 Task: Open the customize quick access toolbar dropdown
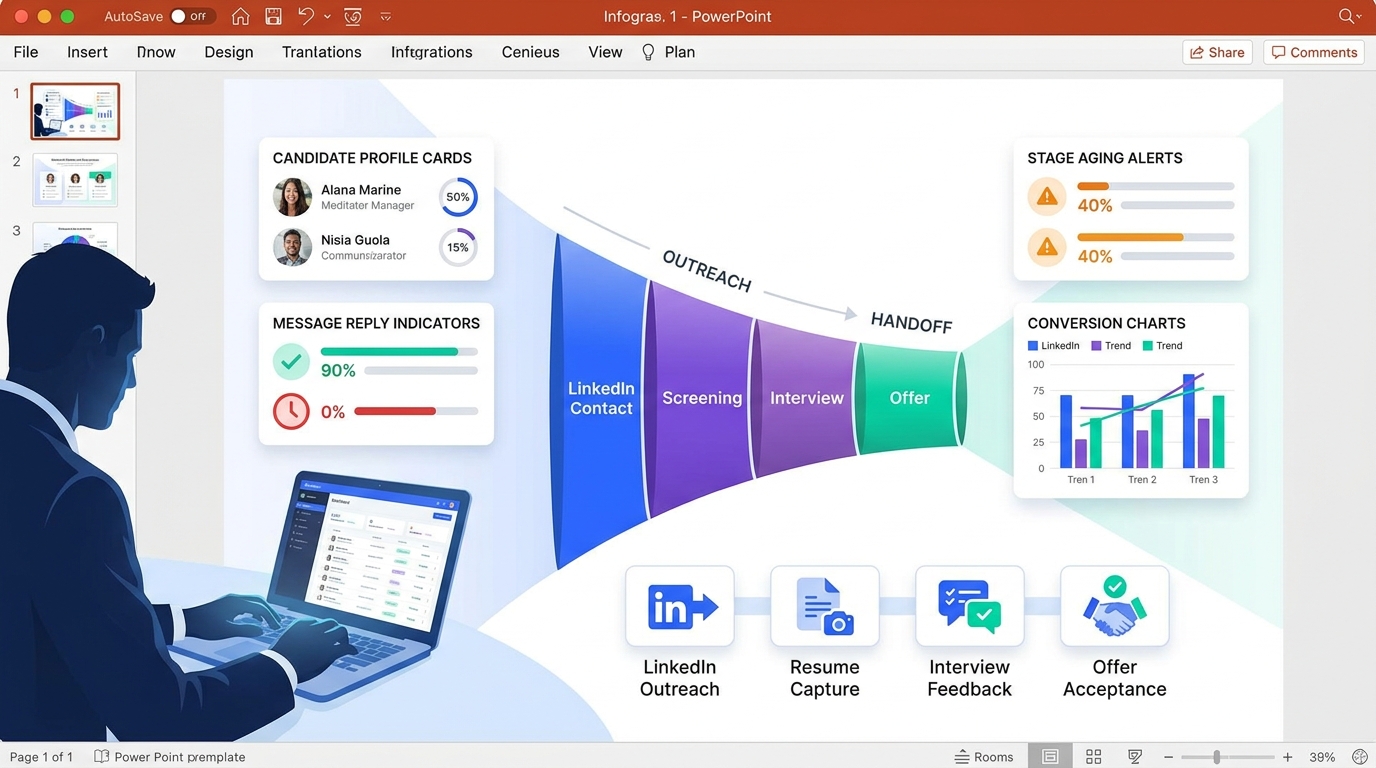[x=386, y=17]
